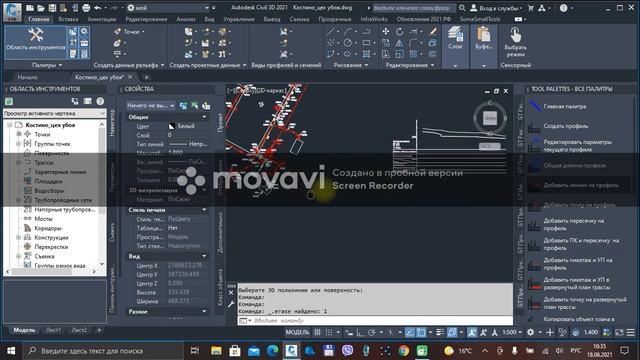The height and width of the screenshot is (360, 640).
Task: Click the help icon in toolspace header
Action: point(100,101)
